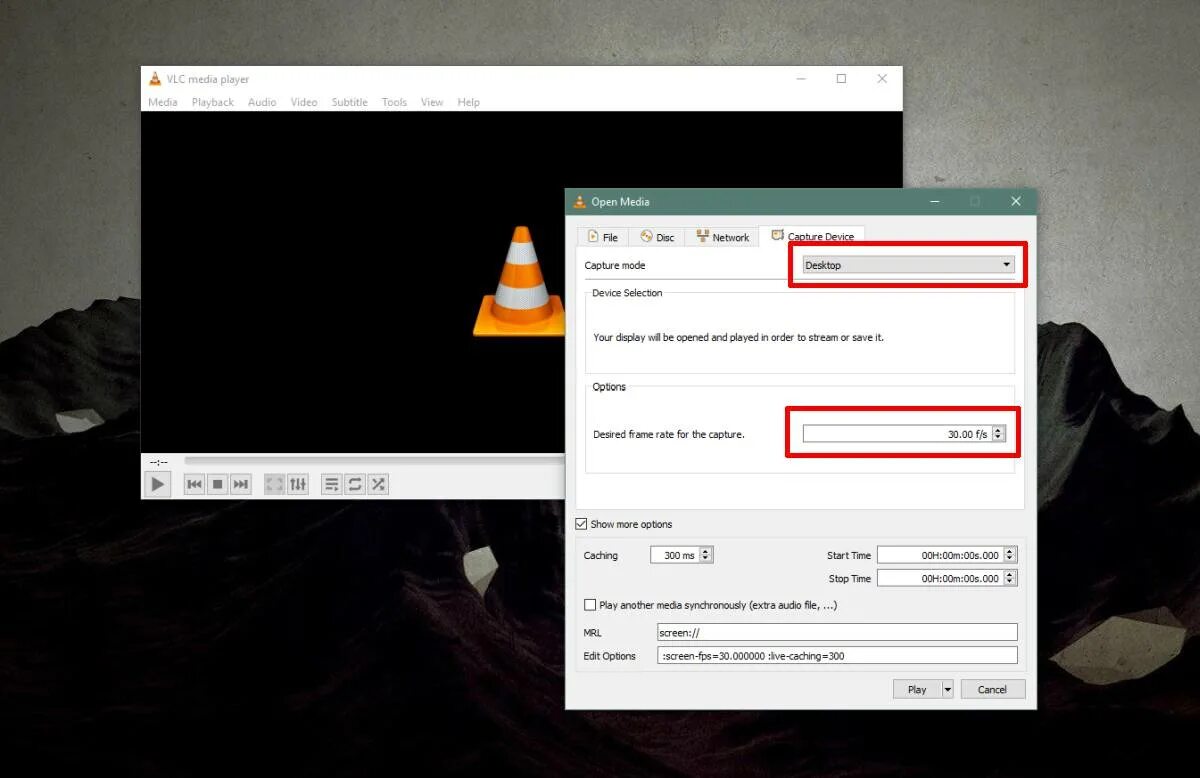Open the Tools menu
This screenshot has height=778, width=1200.
394,102
